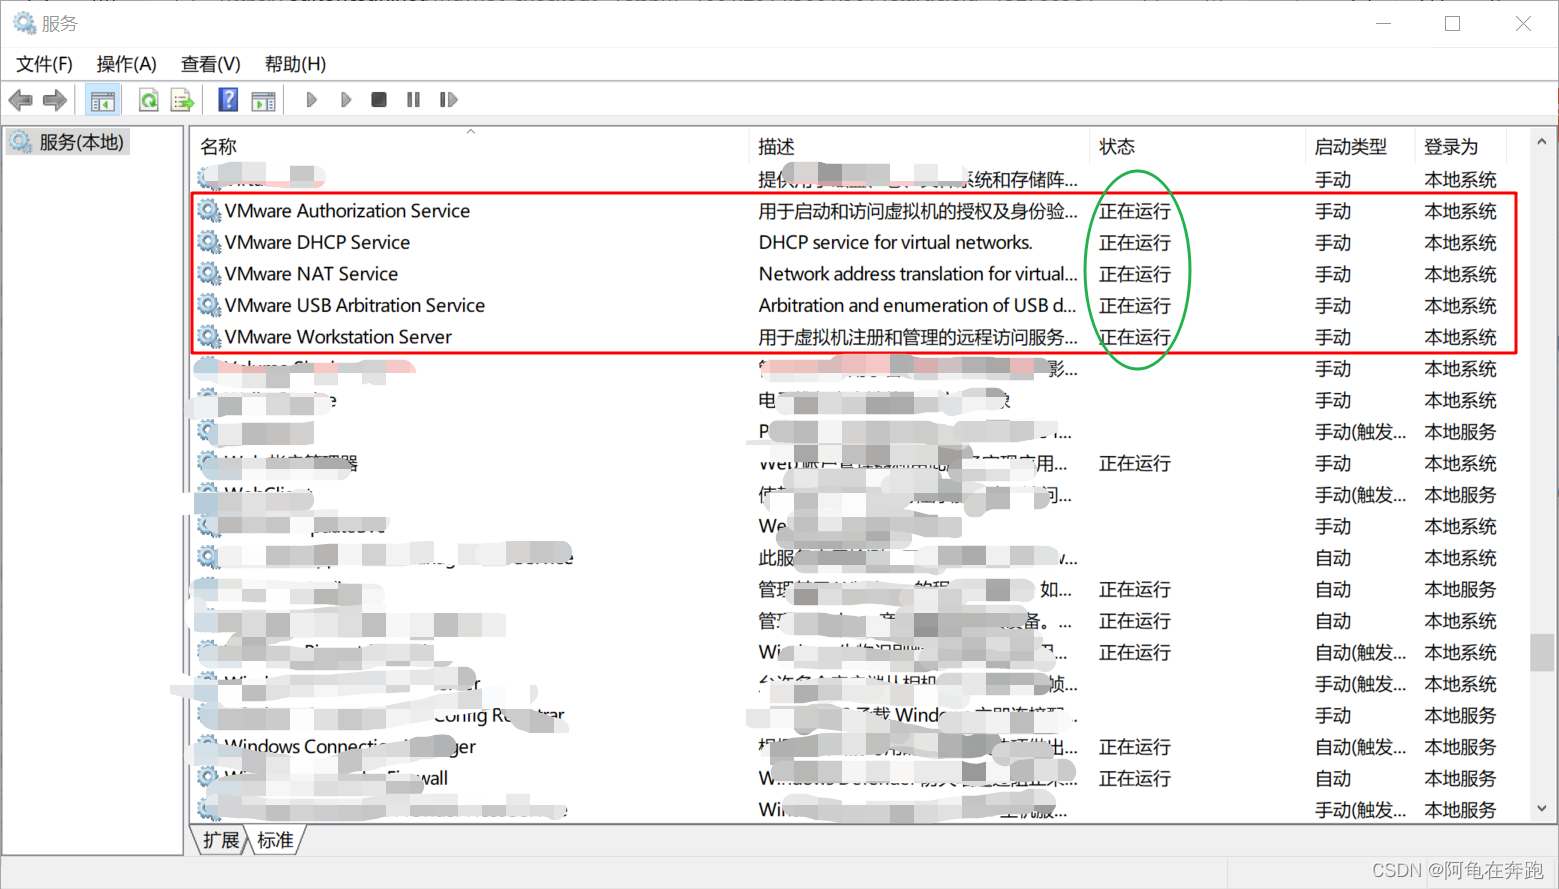Select the VMware NAT Service entry

tap(313, 273)
